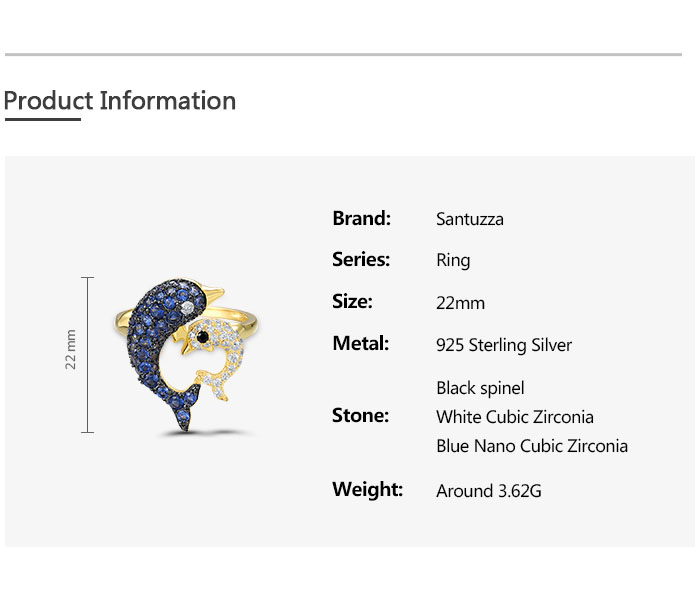Click the Product Information heading
The image size is (700, 607).
click(x=120, y=101)
